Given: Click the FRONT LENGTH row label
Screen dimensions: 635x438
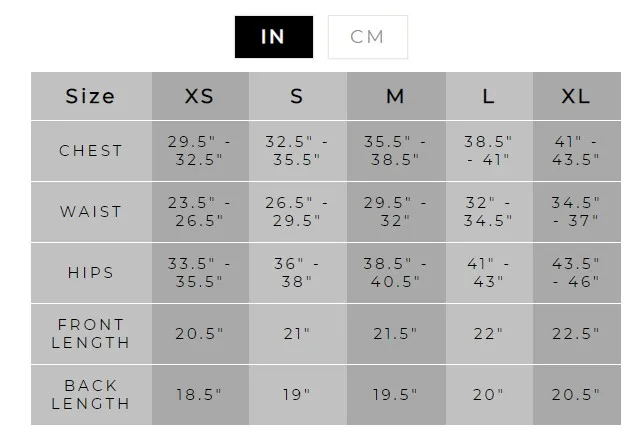Looking at the screenshot, I should coord(91,333).
